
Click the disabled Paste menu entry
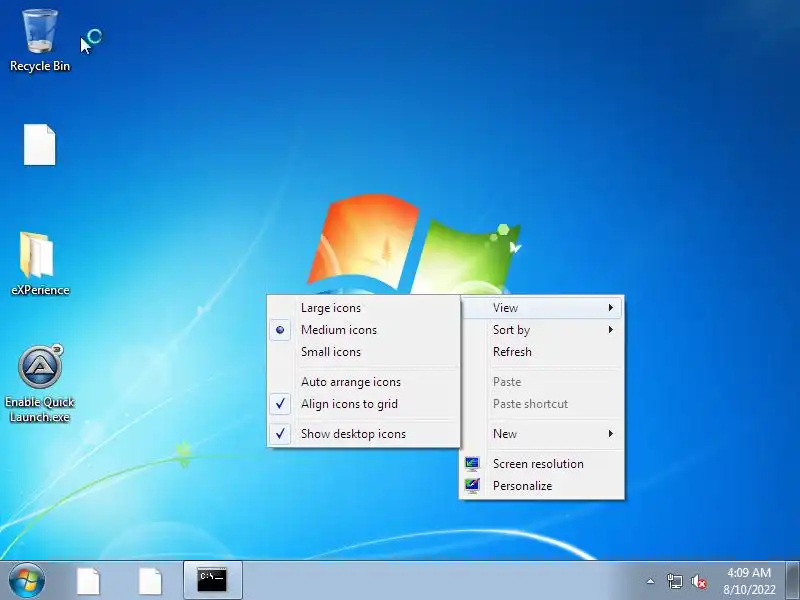(542, 382)
